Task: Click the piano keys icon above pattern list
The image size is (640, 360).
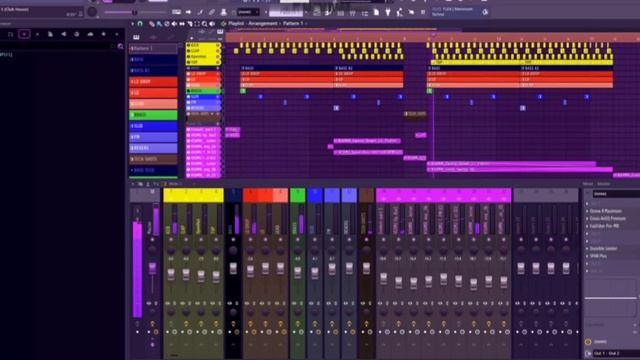Action: 136,38
